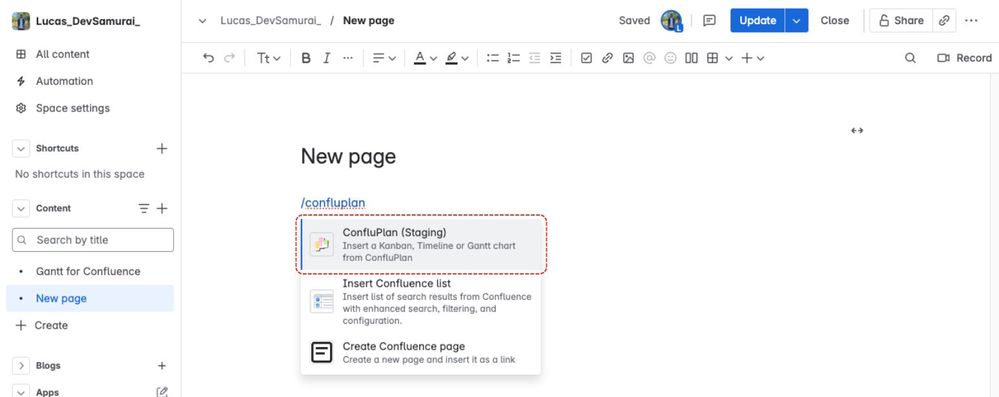Viewport: 999px width, 397px height.
Task: Click the mention @ icon
Action: coord(649,58)
